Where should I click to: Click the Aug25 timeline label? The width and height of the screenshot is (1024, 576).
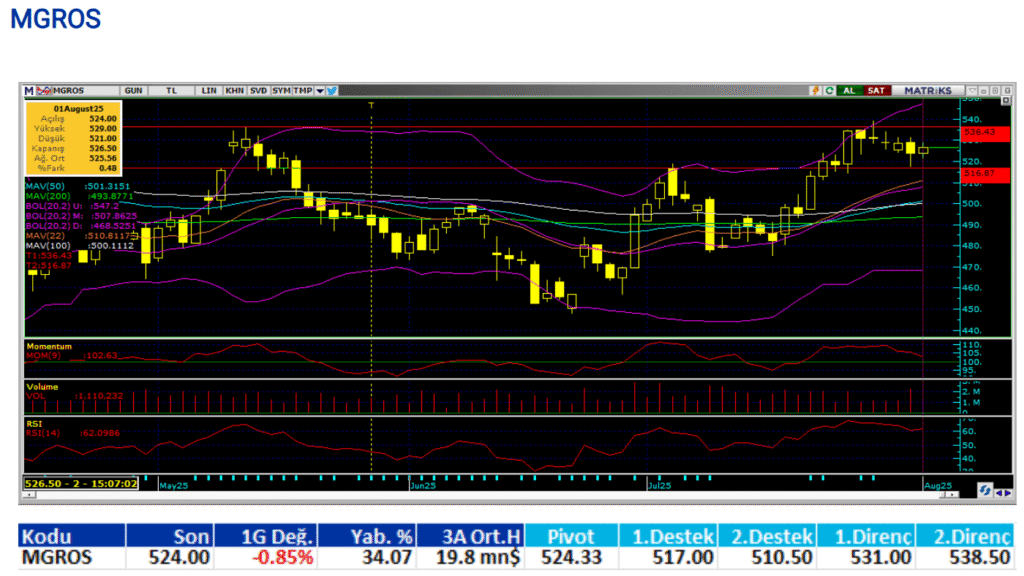(x=938, y=486)
